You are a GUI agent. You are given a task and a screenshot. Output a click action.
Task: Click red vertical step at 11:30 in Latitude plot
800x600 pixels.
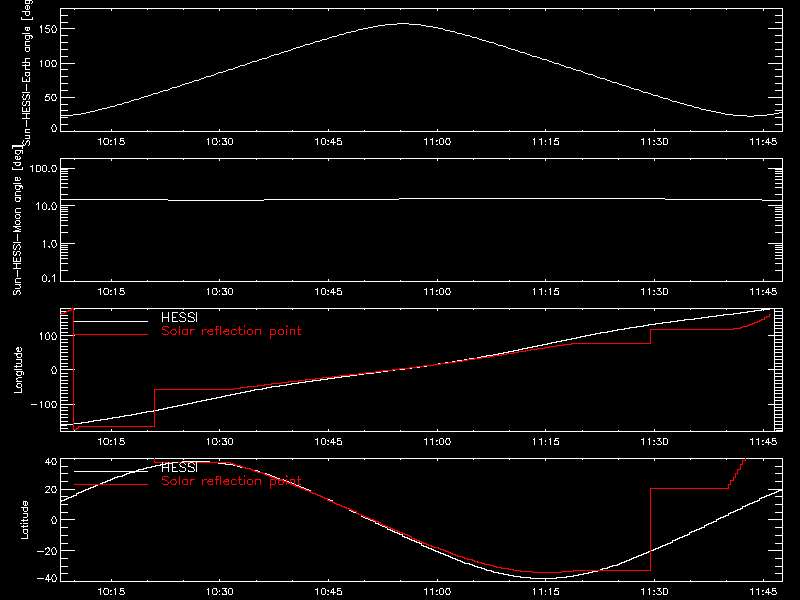tap(651, 530)
